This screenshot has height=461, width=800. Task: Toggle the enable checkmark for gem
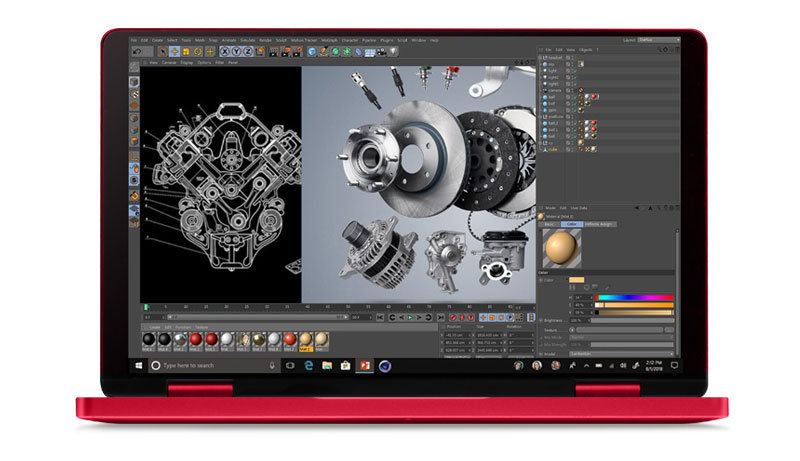pos(574,110)
